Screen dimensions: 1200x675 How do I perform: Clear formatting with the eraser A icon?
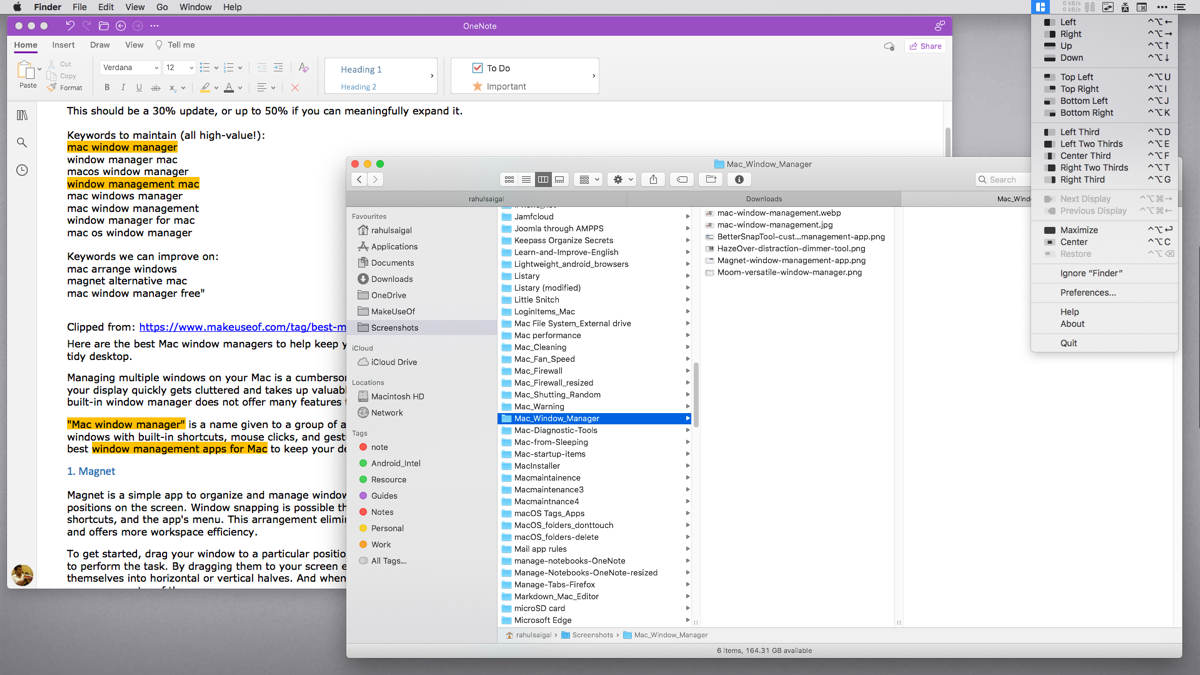303,68
